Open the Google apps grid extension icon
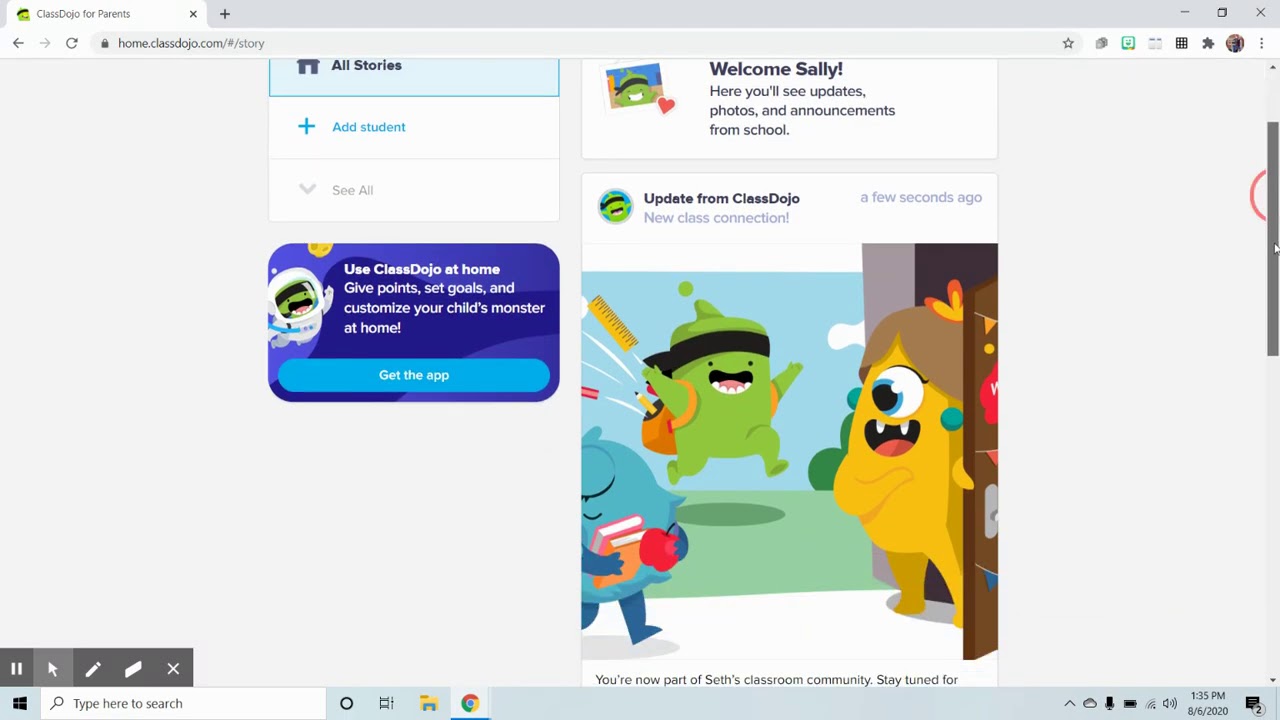The image size is (1280, 720). click(x=1182, y=43)
